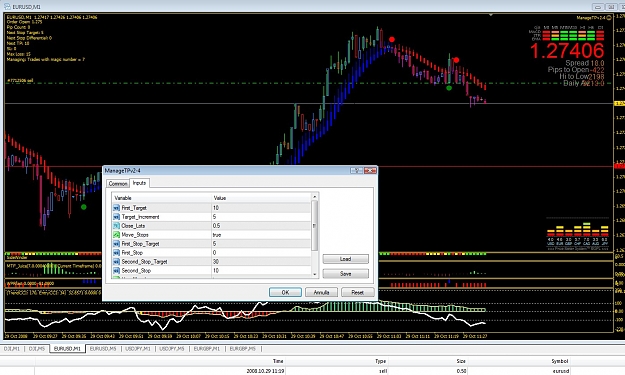
Task: Click the inputs list scroll-down arrow
Action: point(314,274)
